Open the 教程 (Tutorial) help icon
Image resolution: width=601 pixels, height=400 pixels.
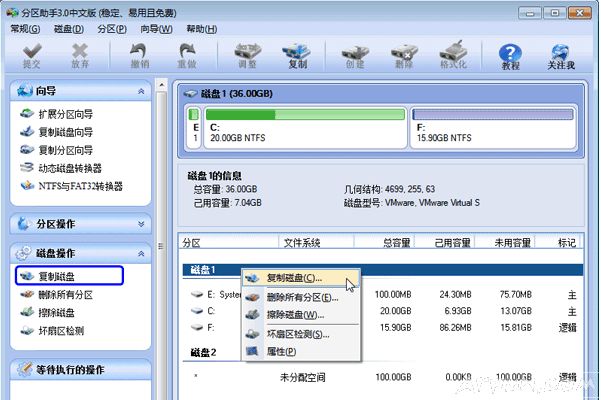tap(510, 55)
